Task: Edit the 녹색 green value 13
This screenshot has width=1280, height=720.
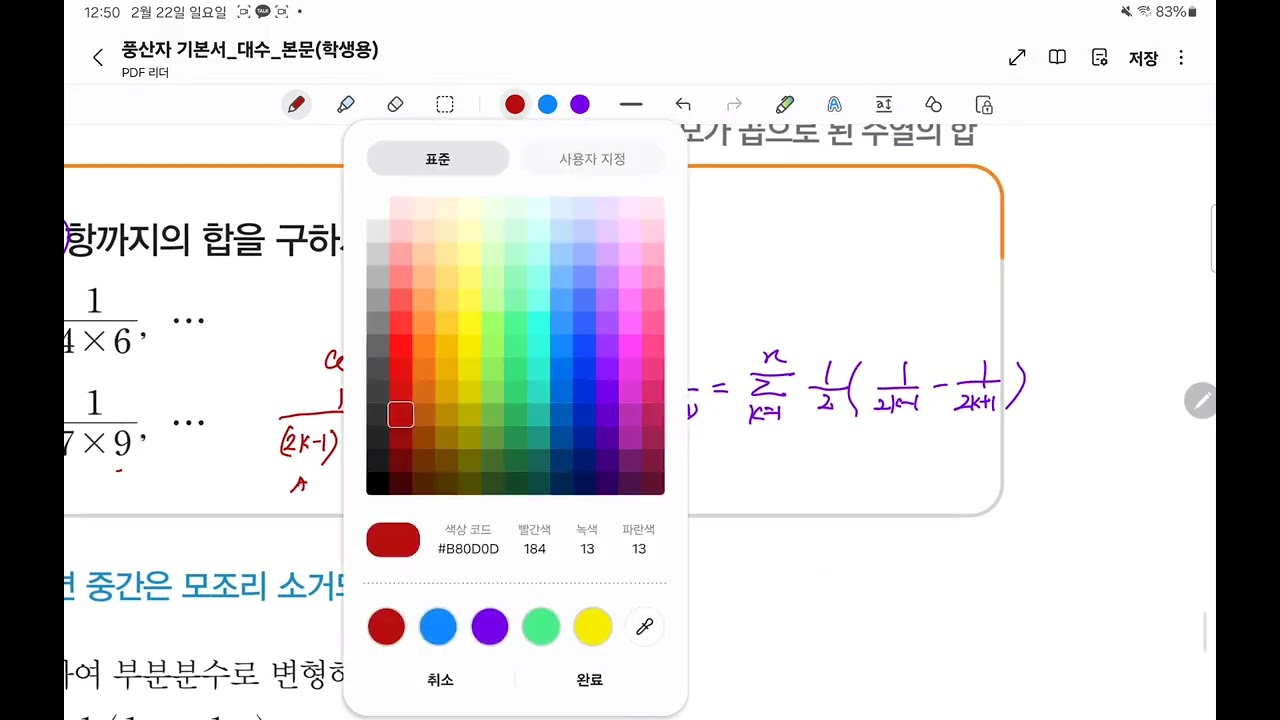Action: tap(587, 549)
